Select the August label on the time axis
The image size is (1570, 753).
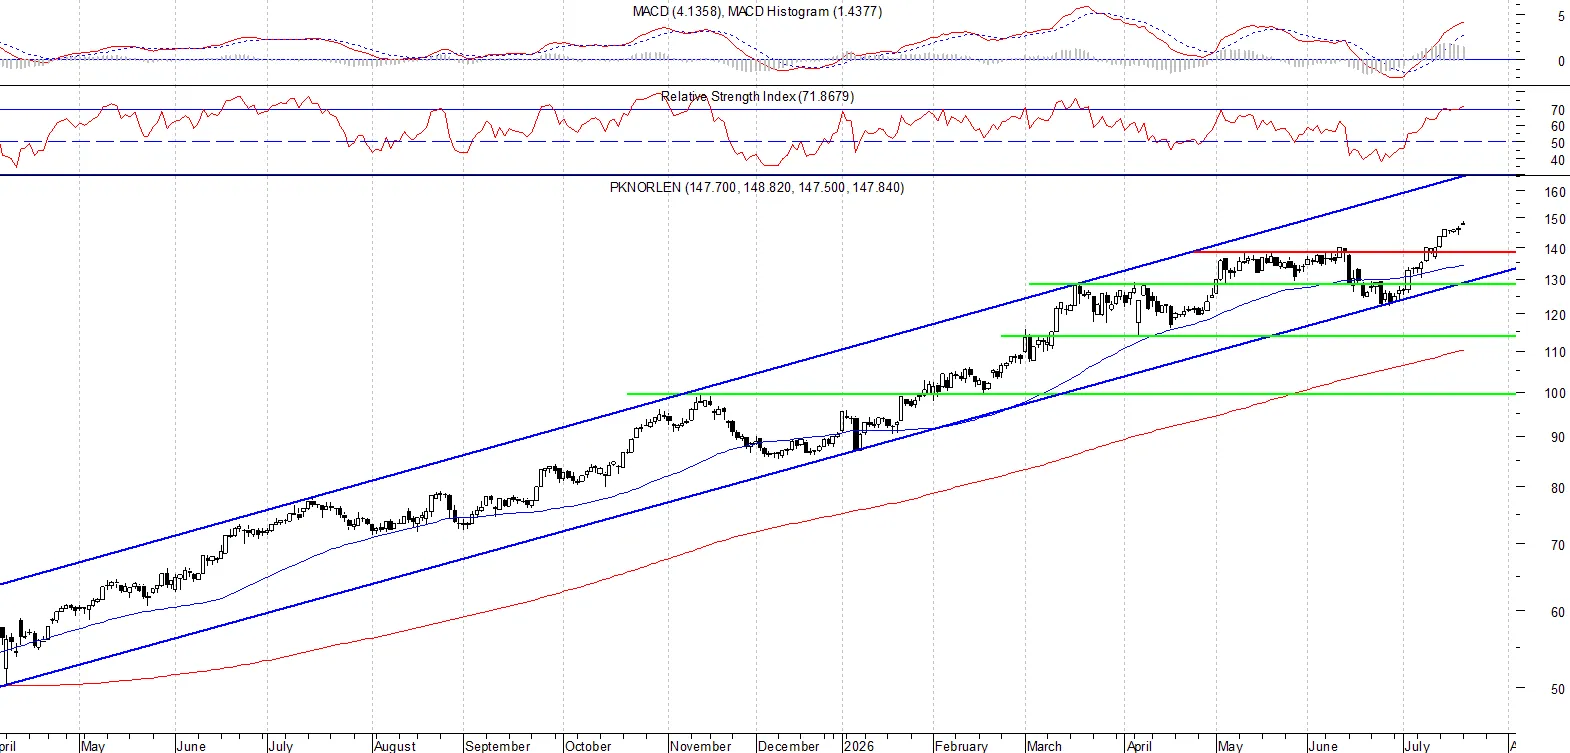pyautogui.click(x=395, y=746)
